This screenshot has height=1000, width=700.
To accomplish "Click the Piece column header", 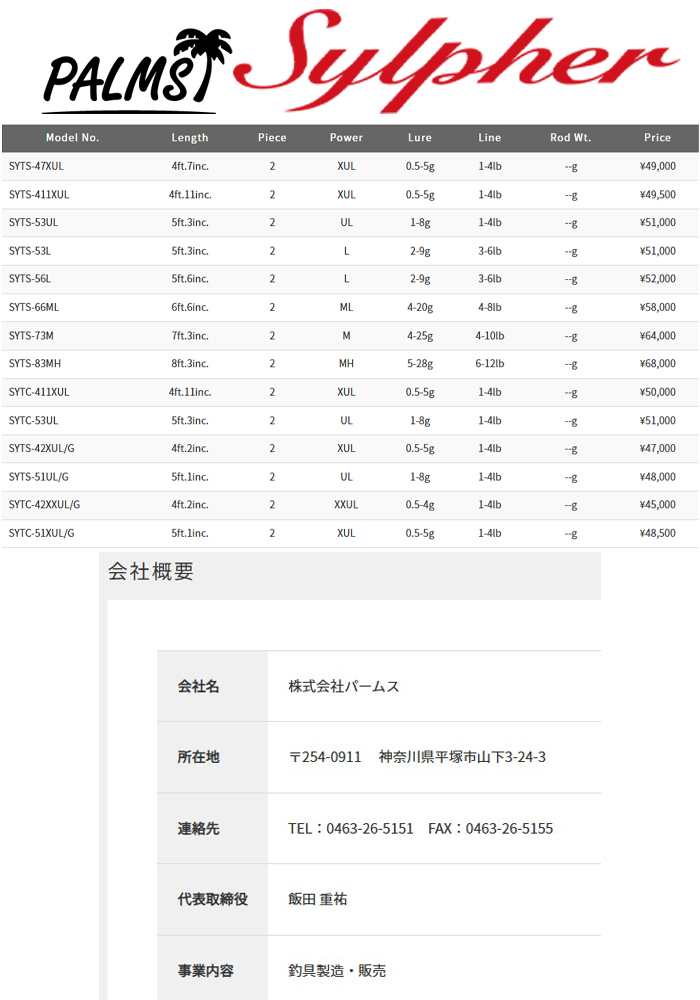I will tap(272, 138).
